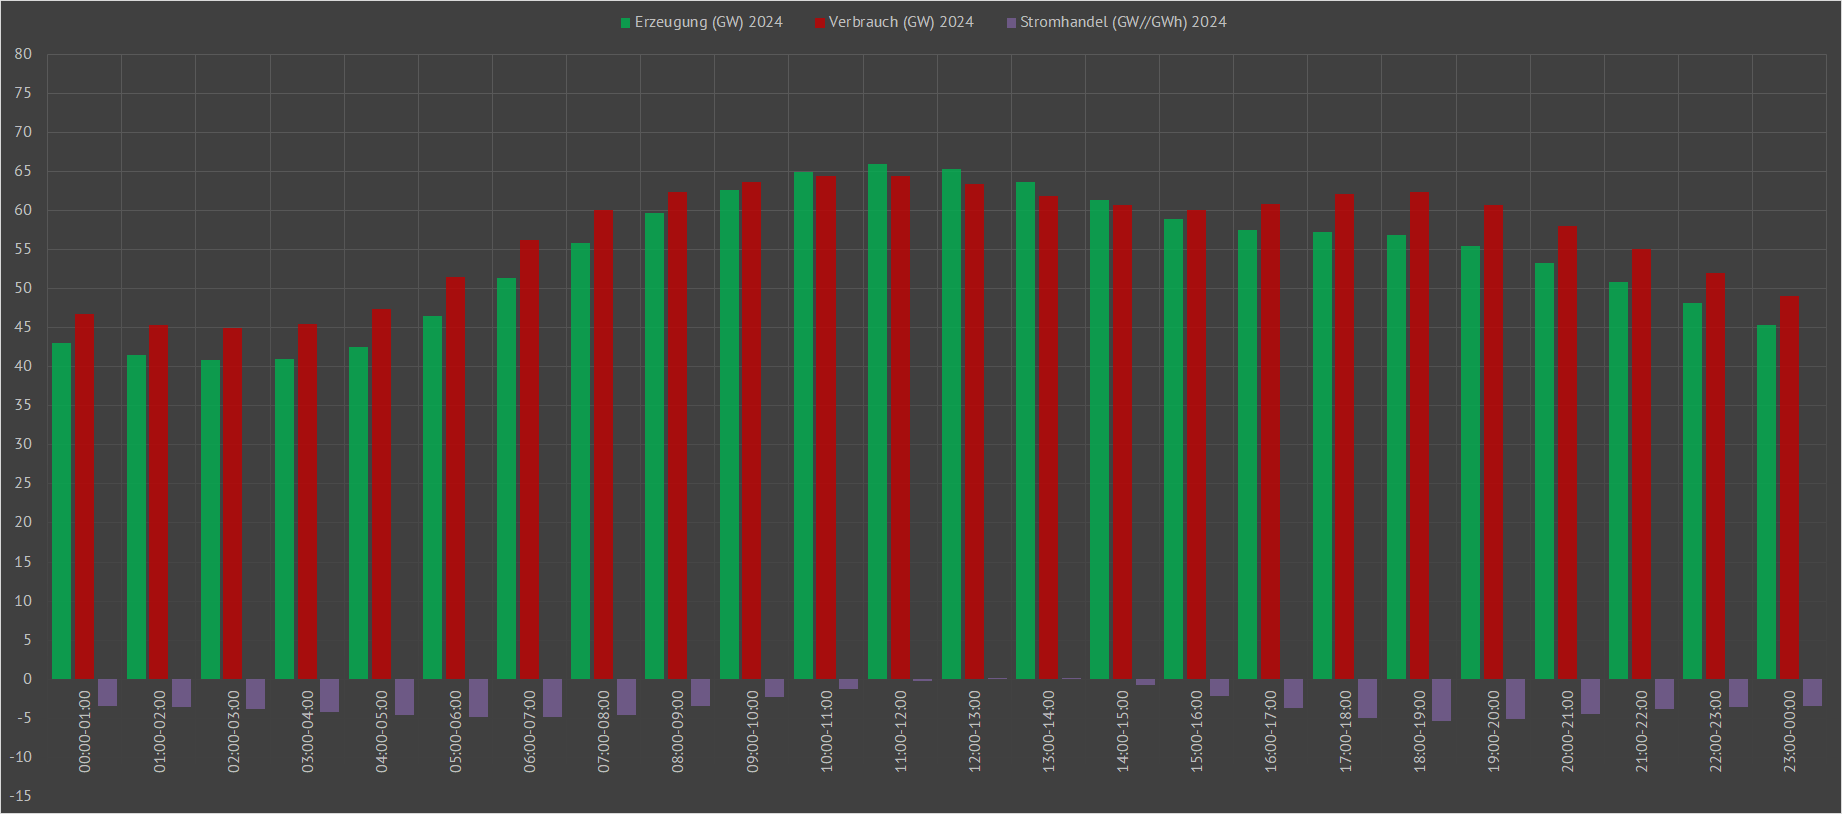Viewport: 1842px width, 814px height.
Task: Select the 'Stromhandel (GW//GWh) 2024' legend label
Action: tap(1122, 22)
